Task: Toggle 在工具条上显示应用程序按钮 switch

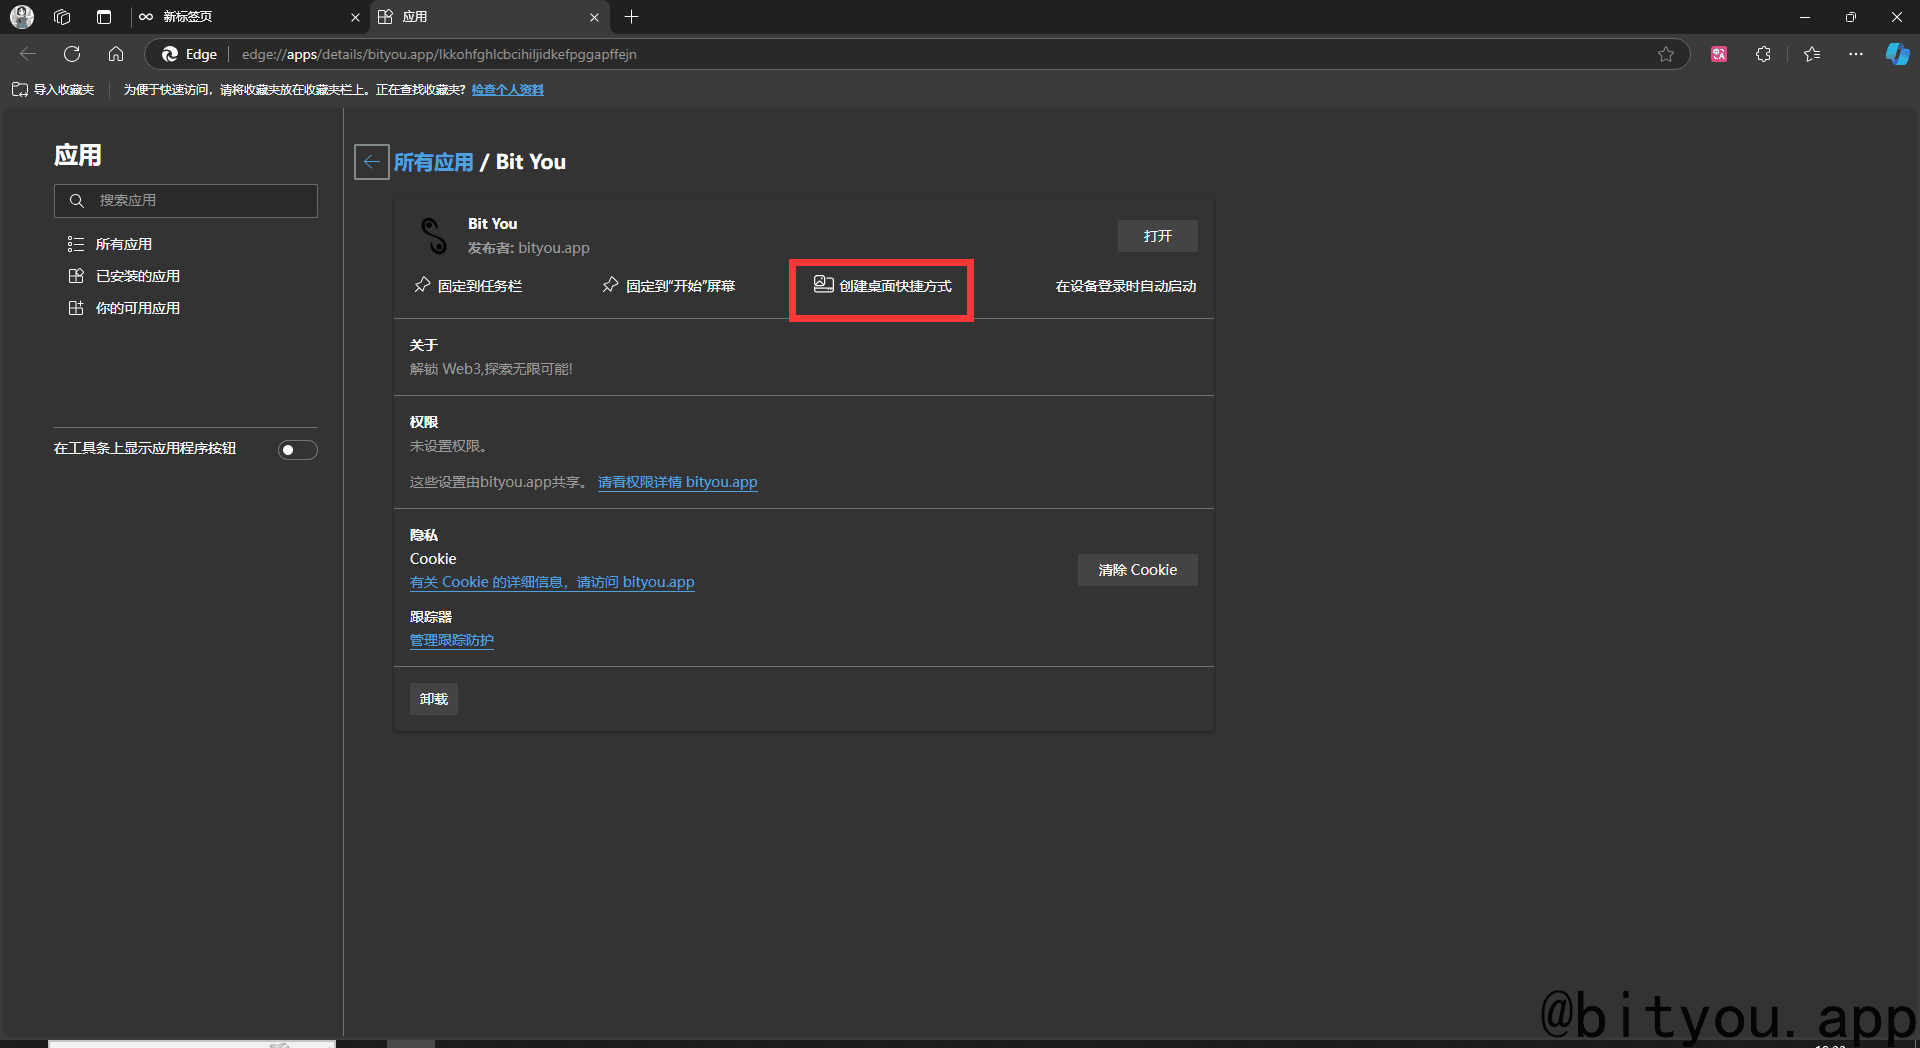Action: (297, 450)
